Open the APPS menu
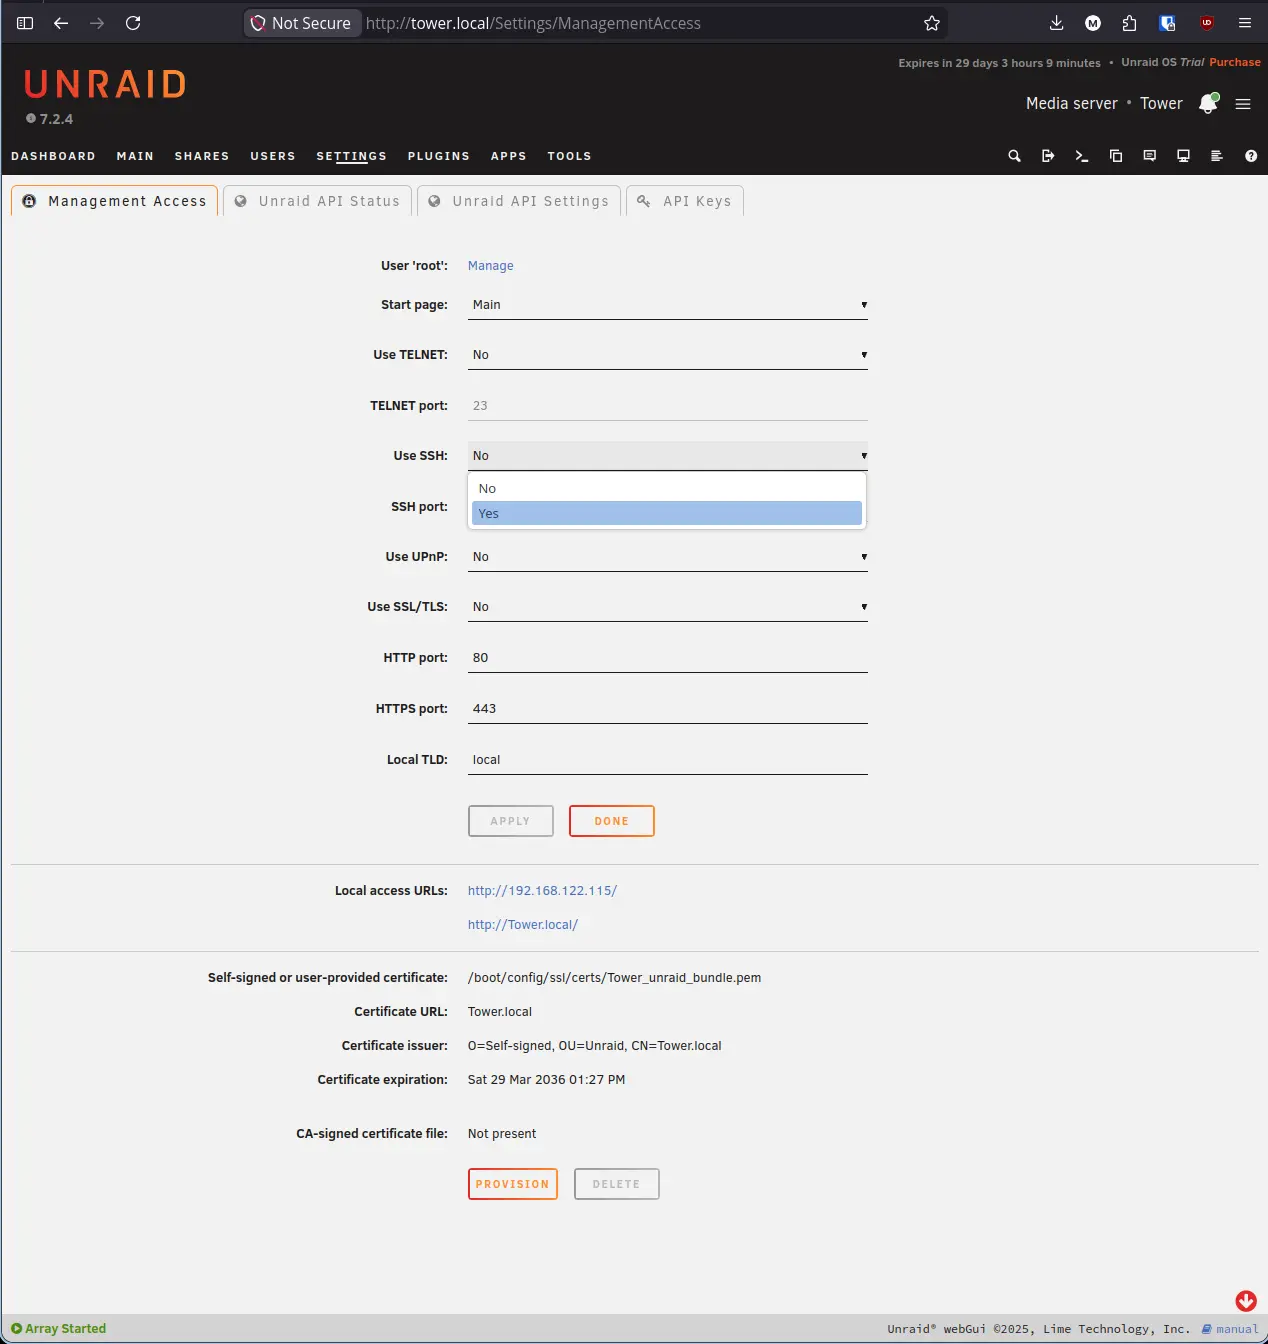Viewport: 1268px width, 1344px height. pyautogui.click(x=508, y=156)
